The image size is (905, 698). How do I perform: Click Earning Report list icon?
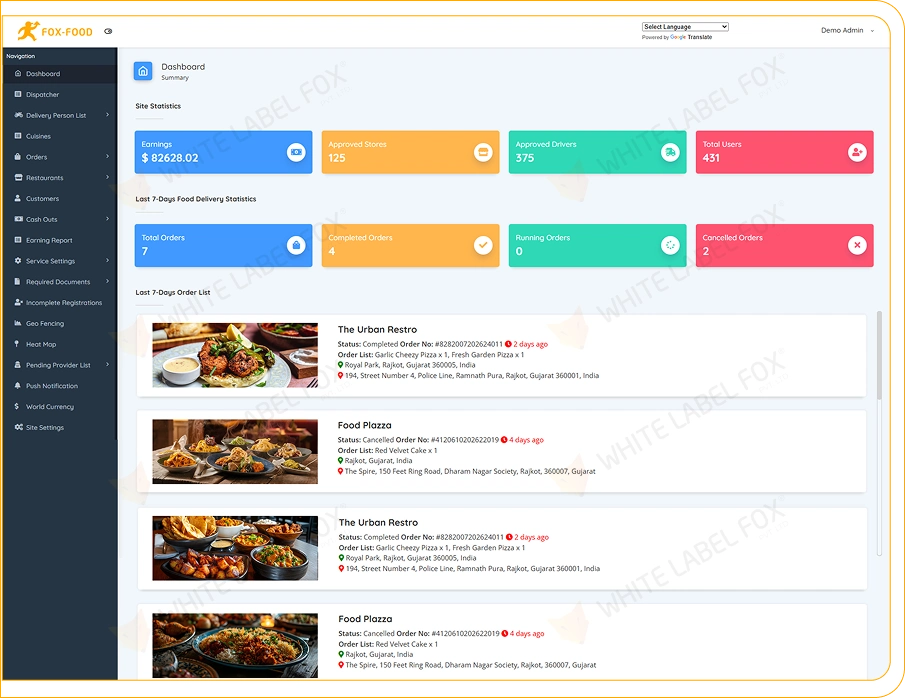pyautogui.click(x=18, y=240)
